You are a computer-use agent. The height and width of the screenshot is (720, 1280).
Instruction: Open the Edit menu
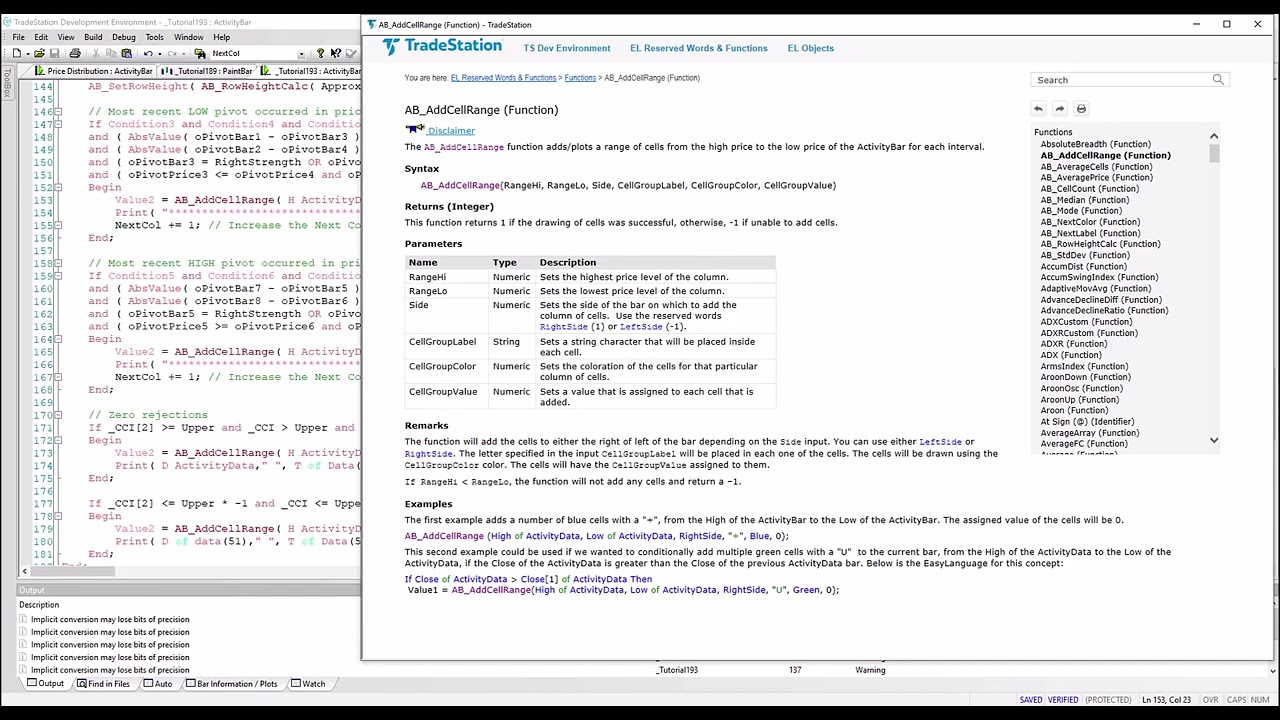click(x=41, y=37)
